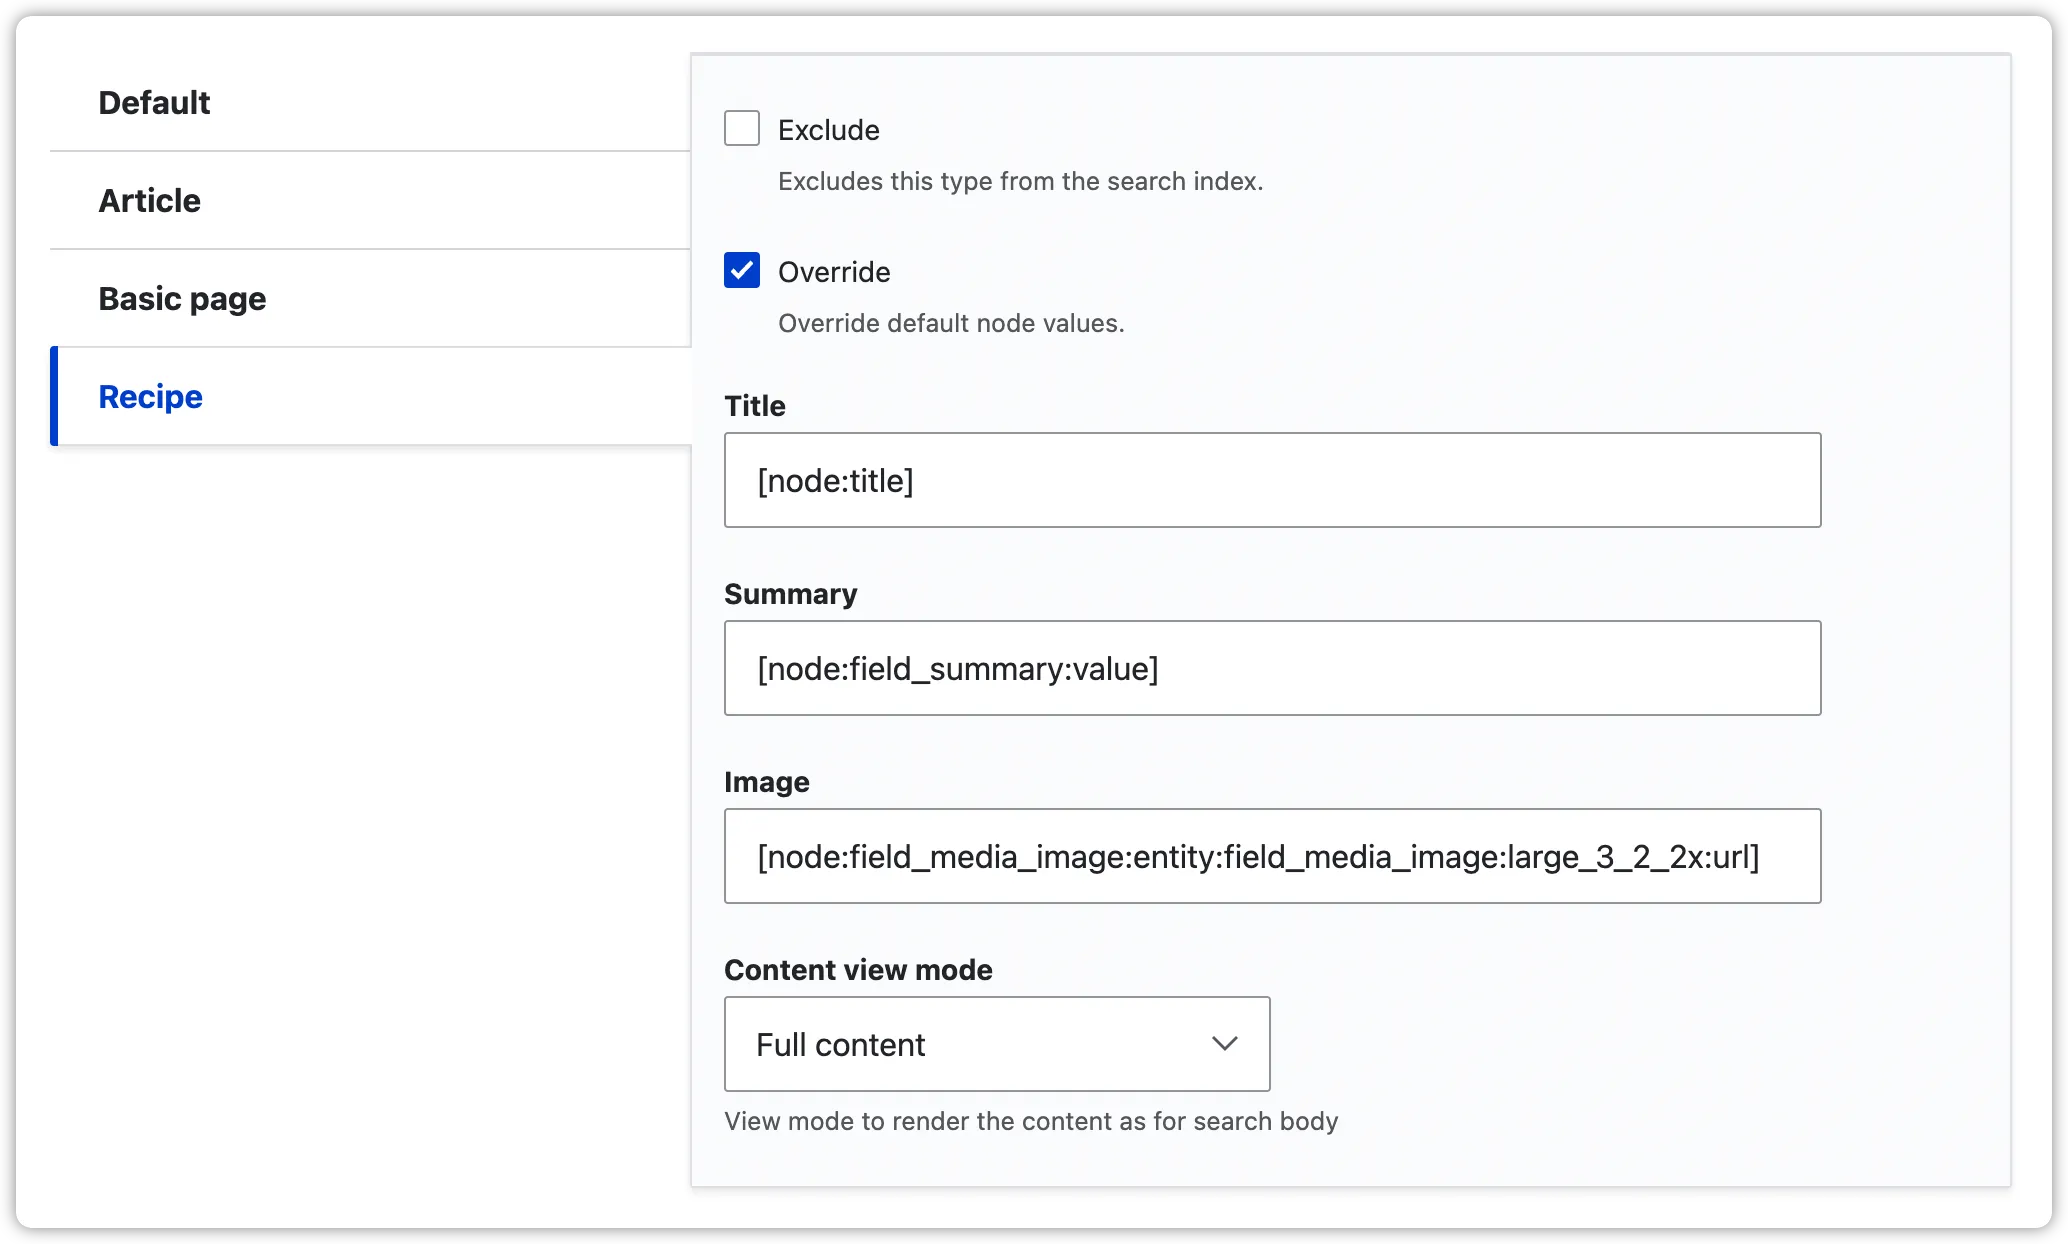Expand the Full content view mode selector
The height and width of the screenshot is (1244, 2068).
(x=996, y=1044)
